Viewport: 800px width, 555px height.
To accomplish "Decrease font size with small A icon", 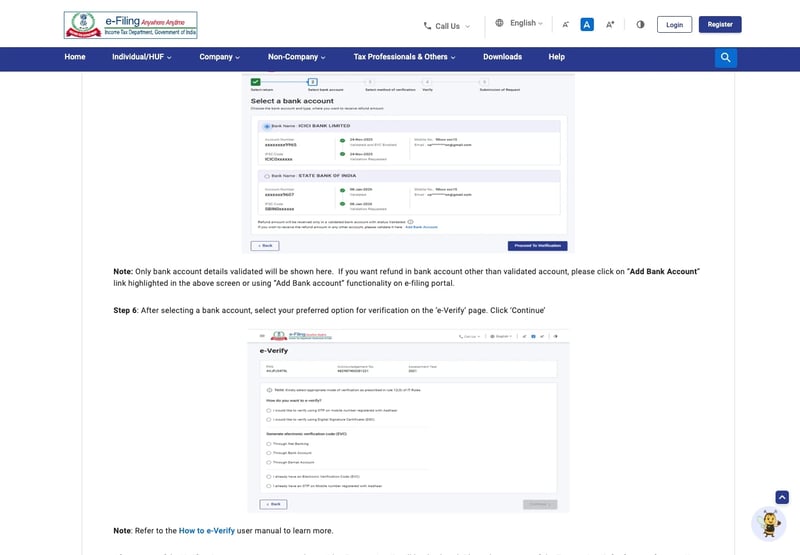I will (565, 24).
